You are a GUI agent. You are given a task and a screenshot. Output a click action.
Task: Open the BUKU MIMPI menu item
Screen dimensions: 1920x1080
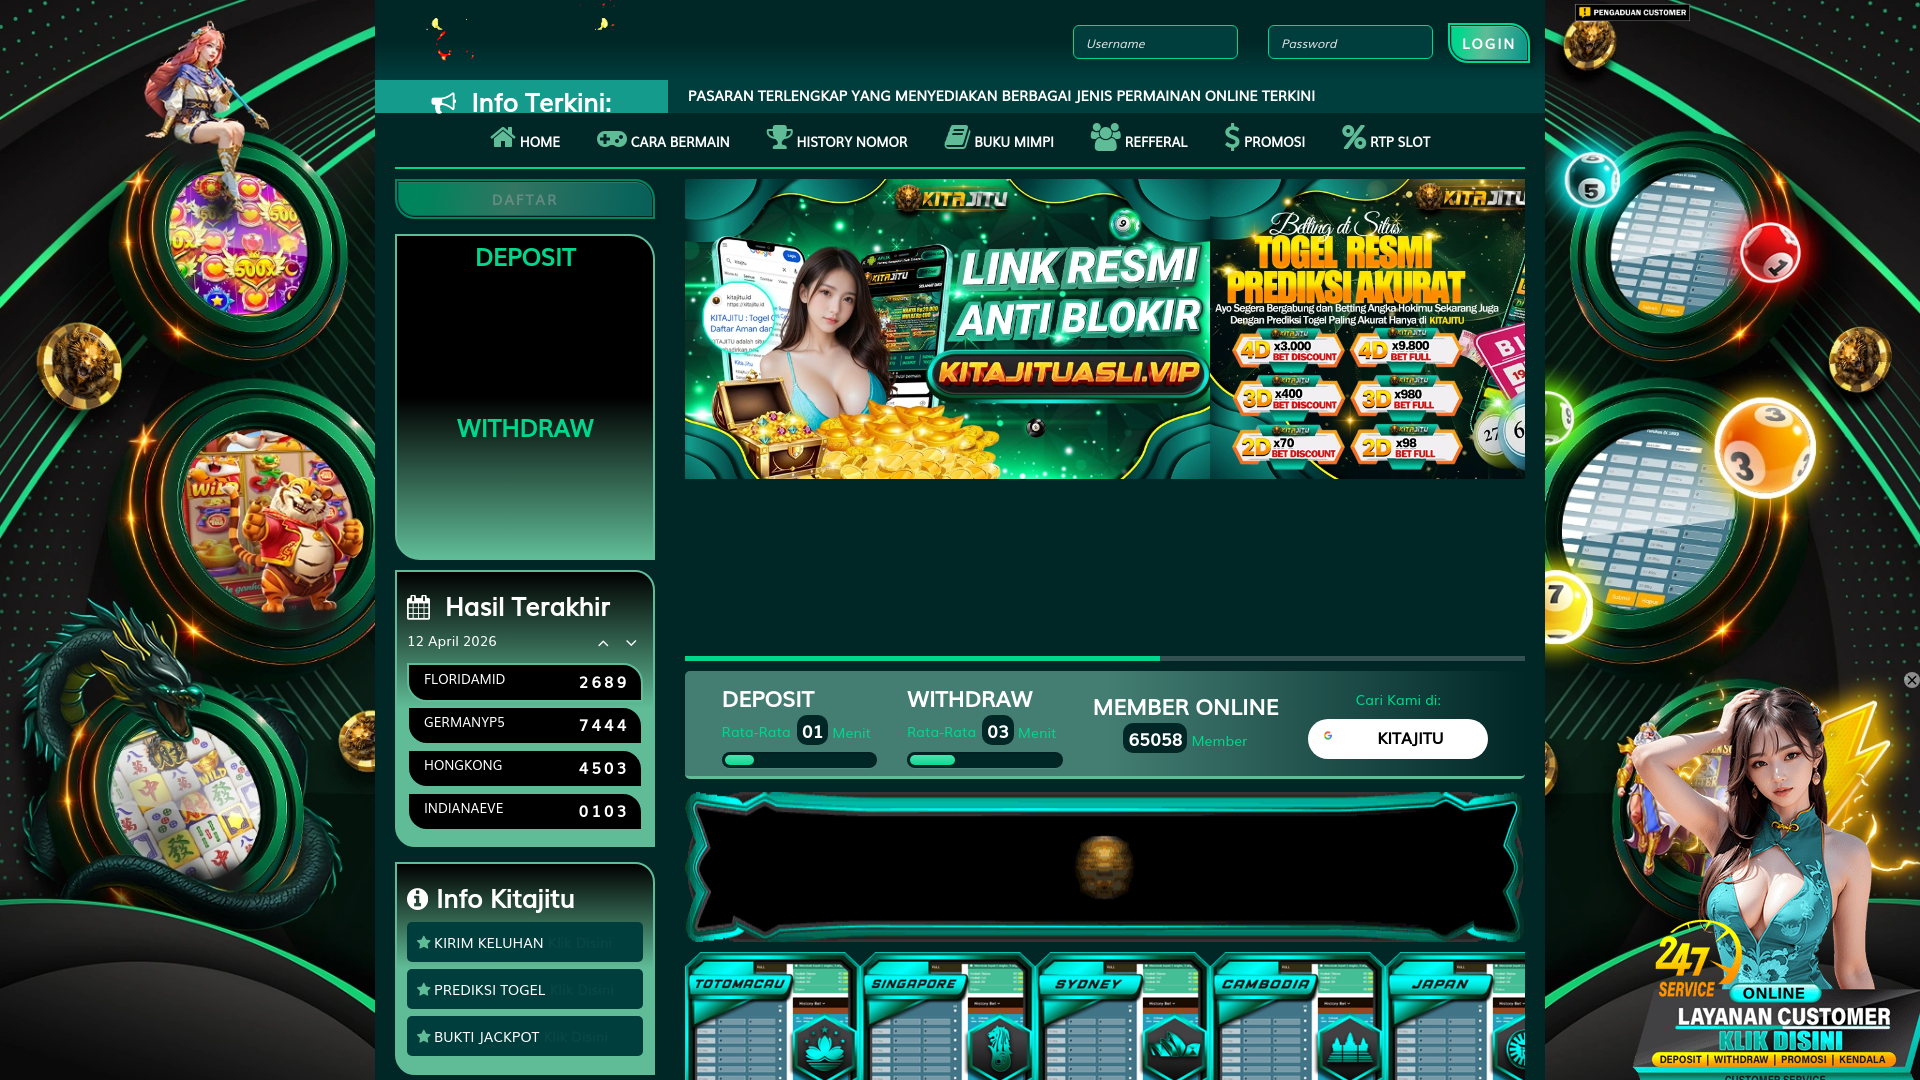point(1013,142)
